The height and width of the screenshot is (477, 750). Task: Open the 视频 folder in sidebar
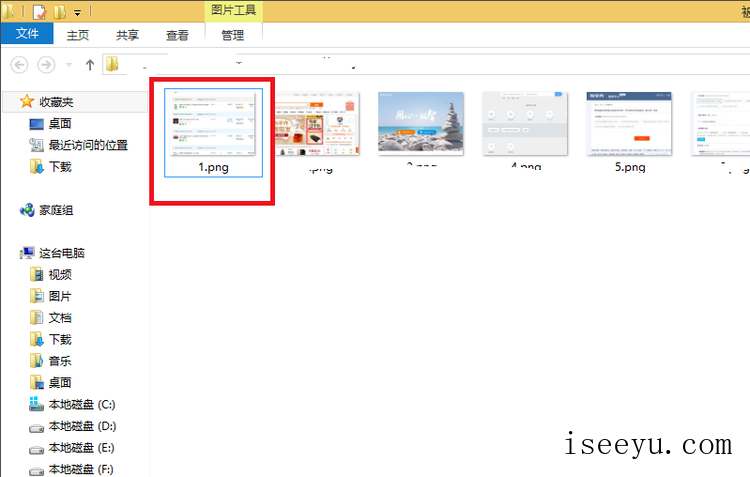(60, 275)
